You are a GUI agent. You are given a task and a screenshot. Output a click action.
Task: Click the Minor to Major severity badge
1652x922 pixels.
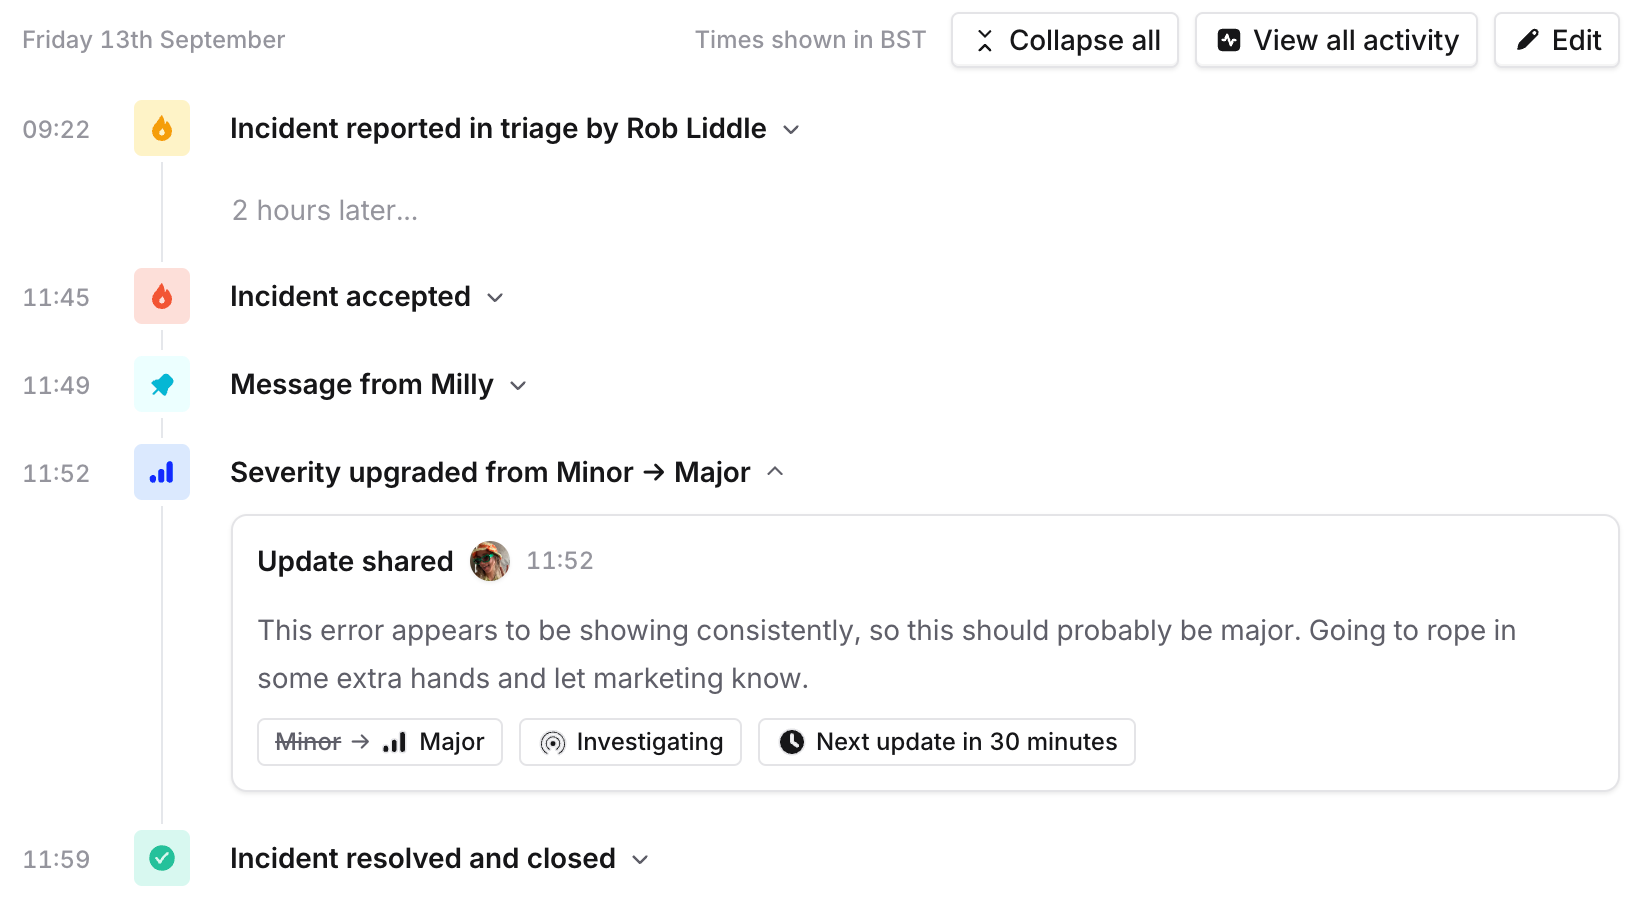click(x=380, y=742)
